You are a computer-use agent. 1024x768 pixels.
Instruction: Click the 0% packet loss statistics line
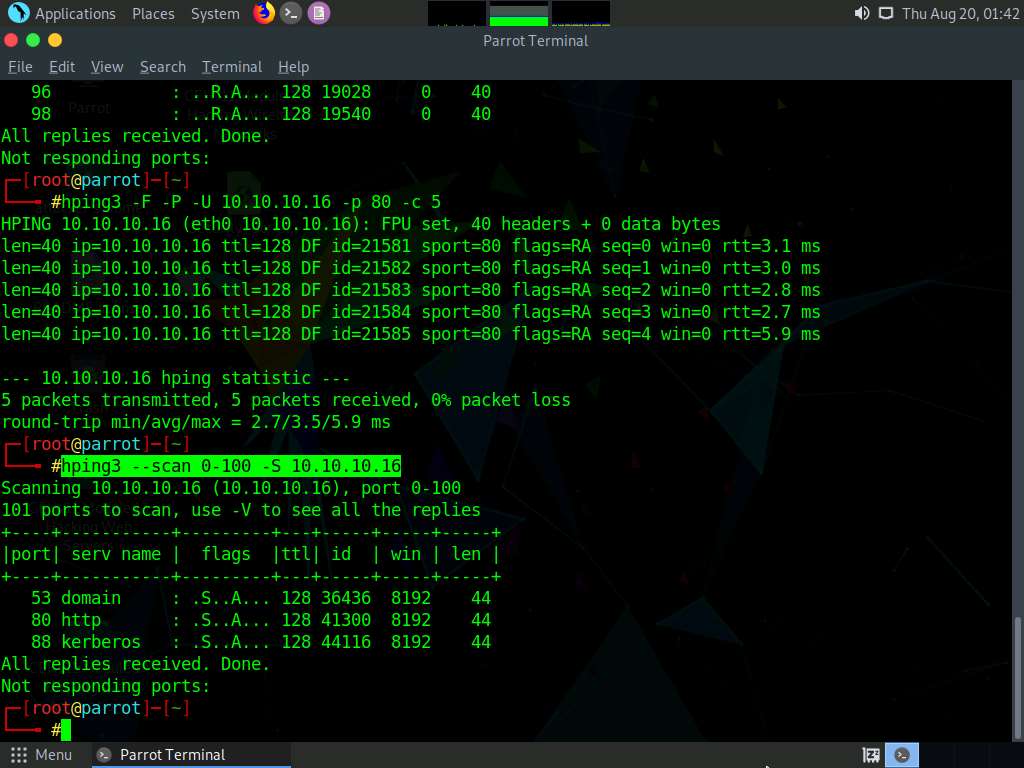(x=286, y=400)
